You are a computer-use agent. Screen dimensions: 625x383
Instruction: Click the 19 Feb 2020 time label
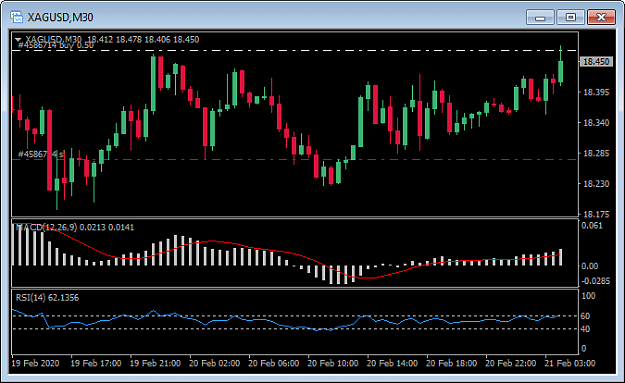35,363
